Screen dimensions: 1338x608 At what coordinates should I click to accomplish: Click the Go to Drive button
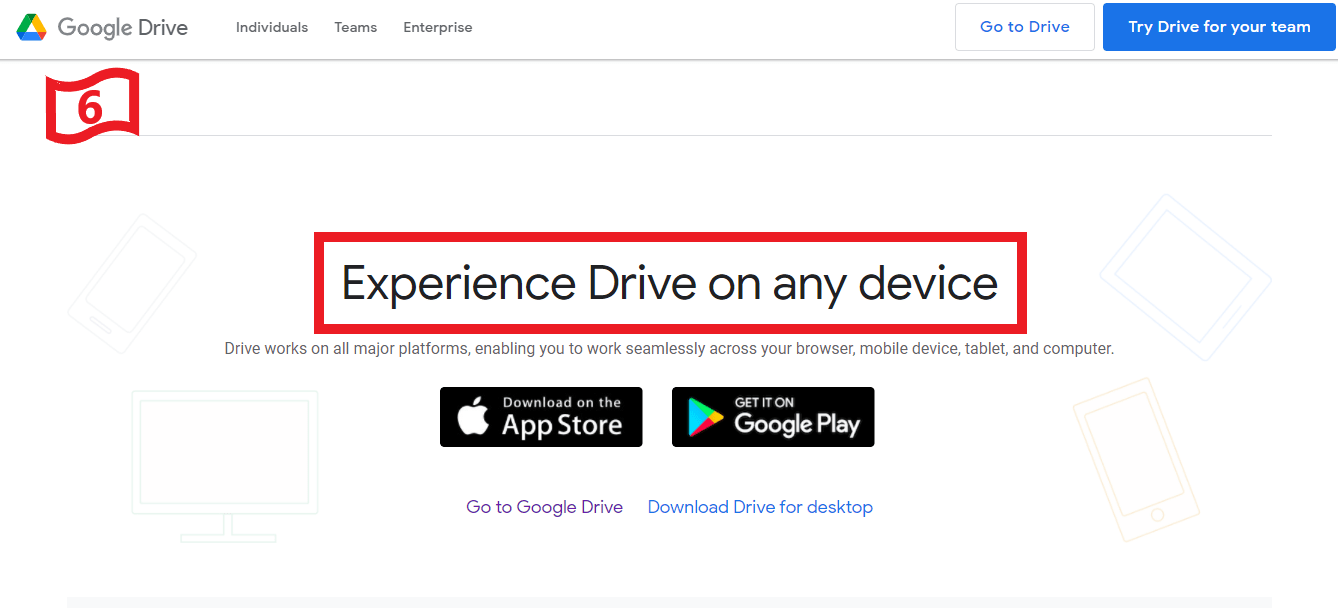click(x=1024, y=27)
